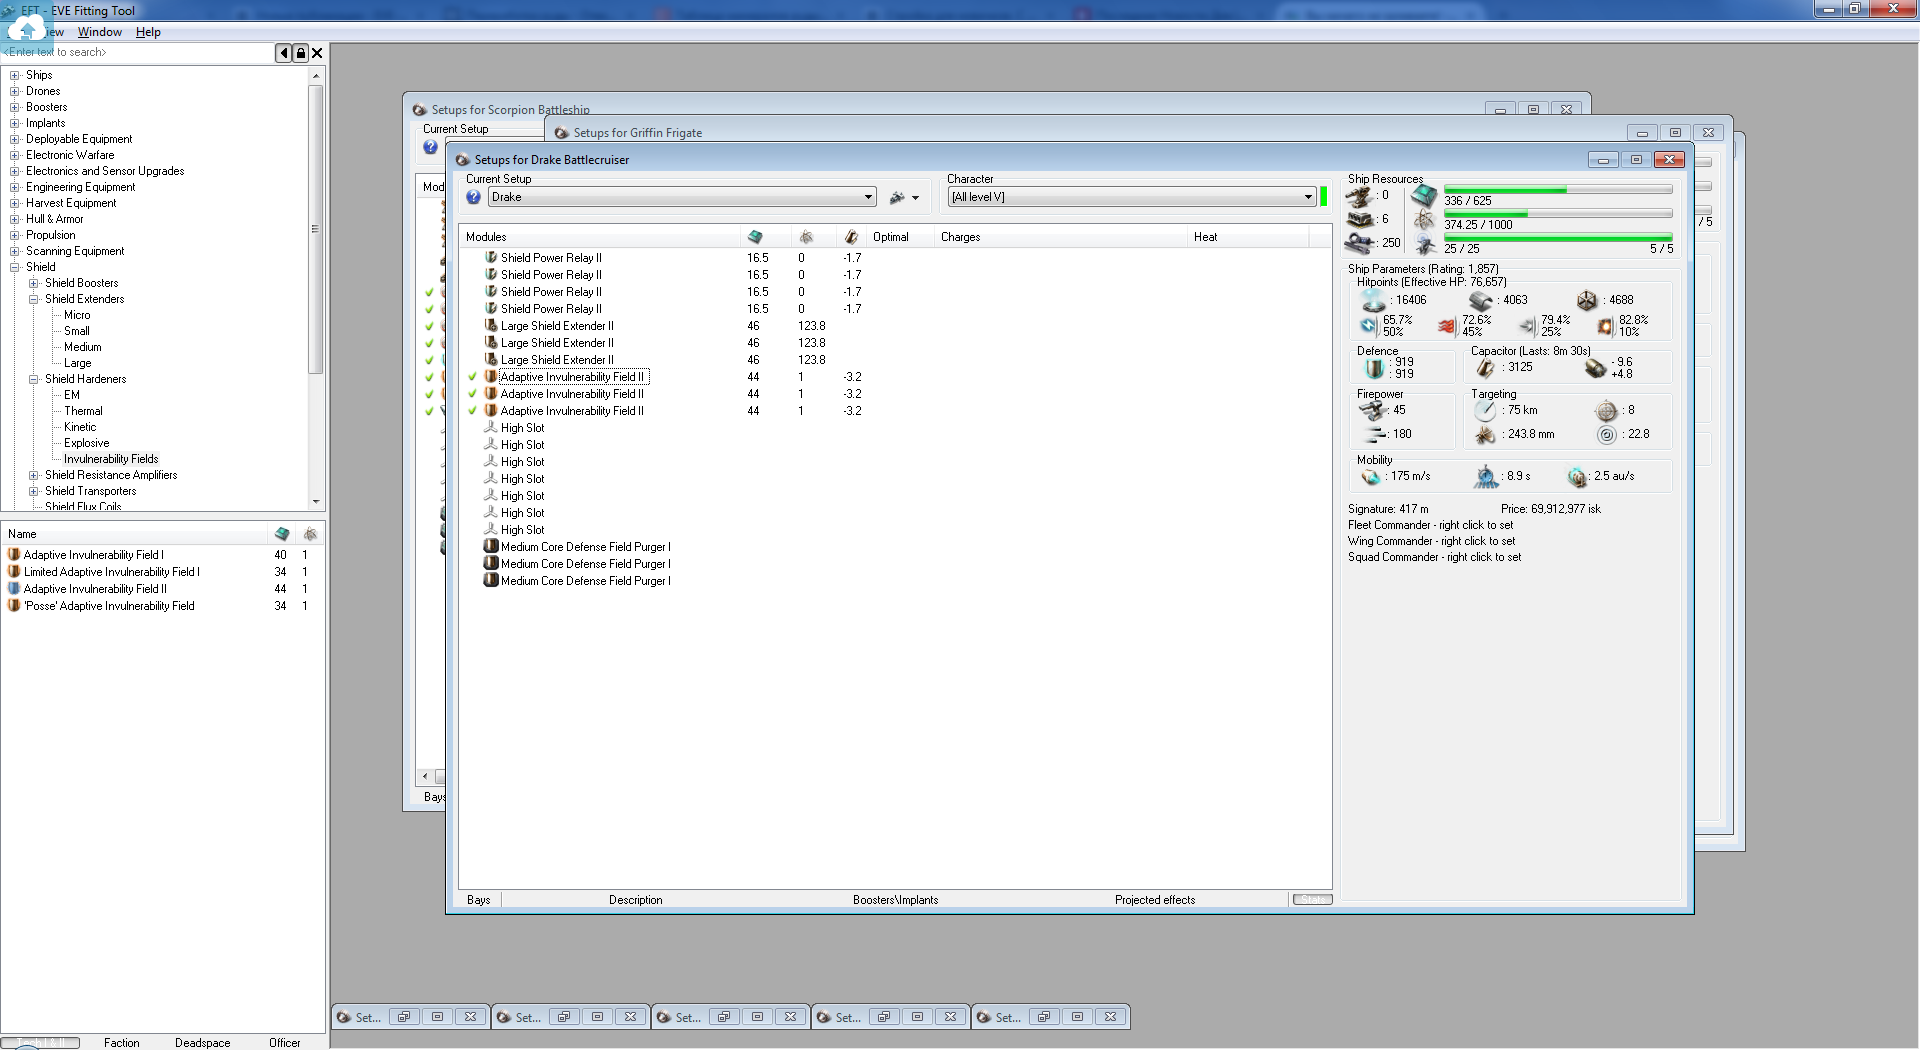Toggle the search lock button

(x=301, y=53)
